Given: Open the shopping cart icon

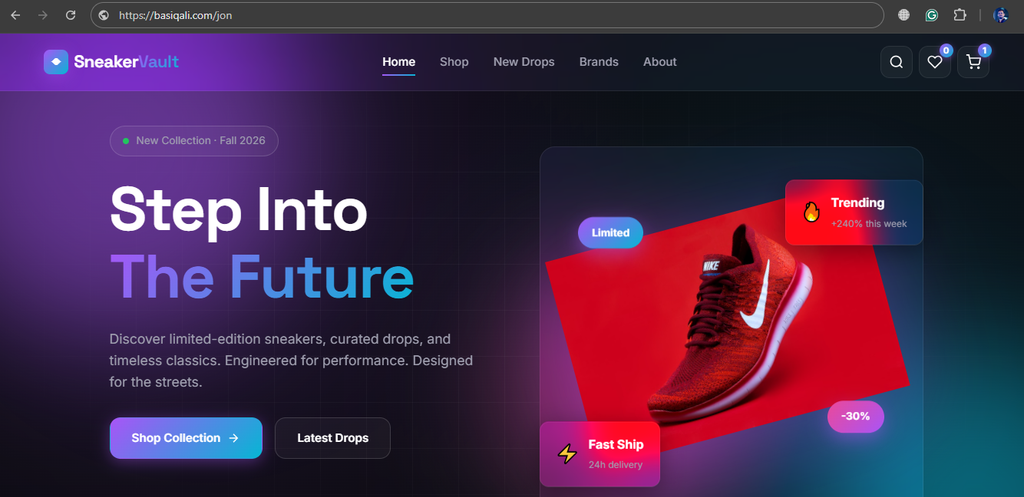Looking at the screenshot, I should coord(973,62).
